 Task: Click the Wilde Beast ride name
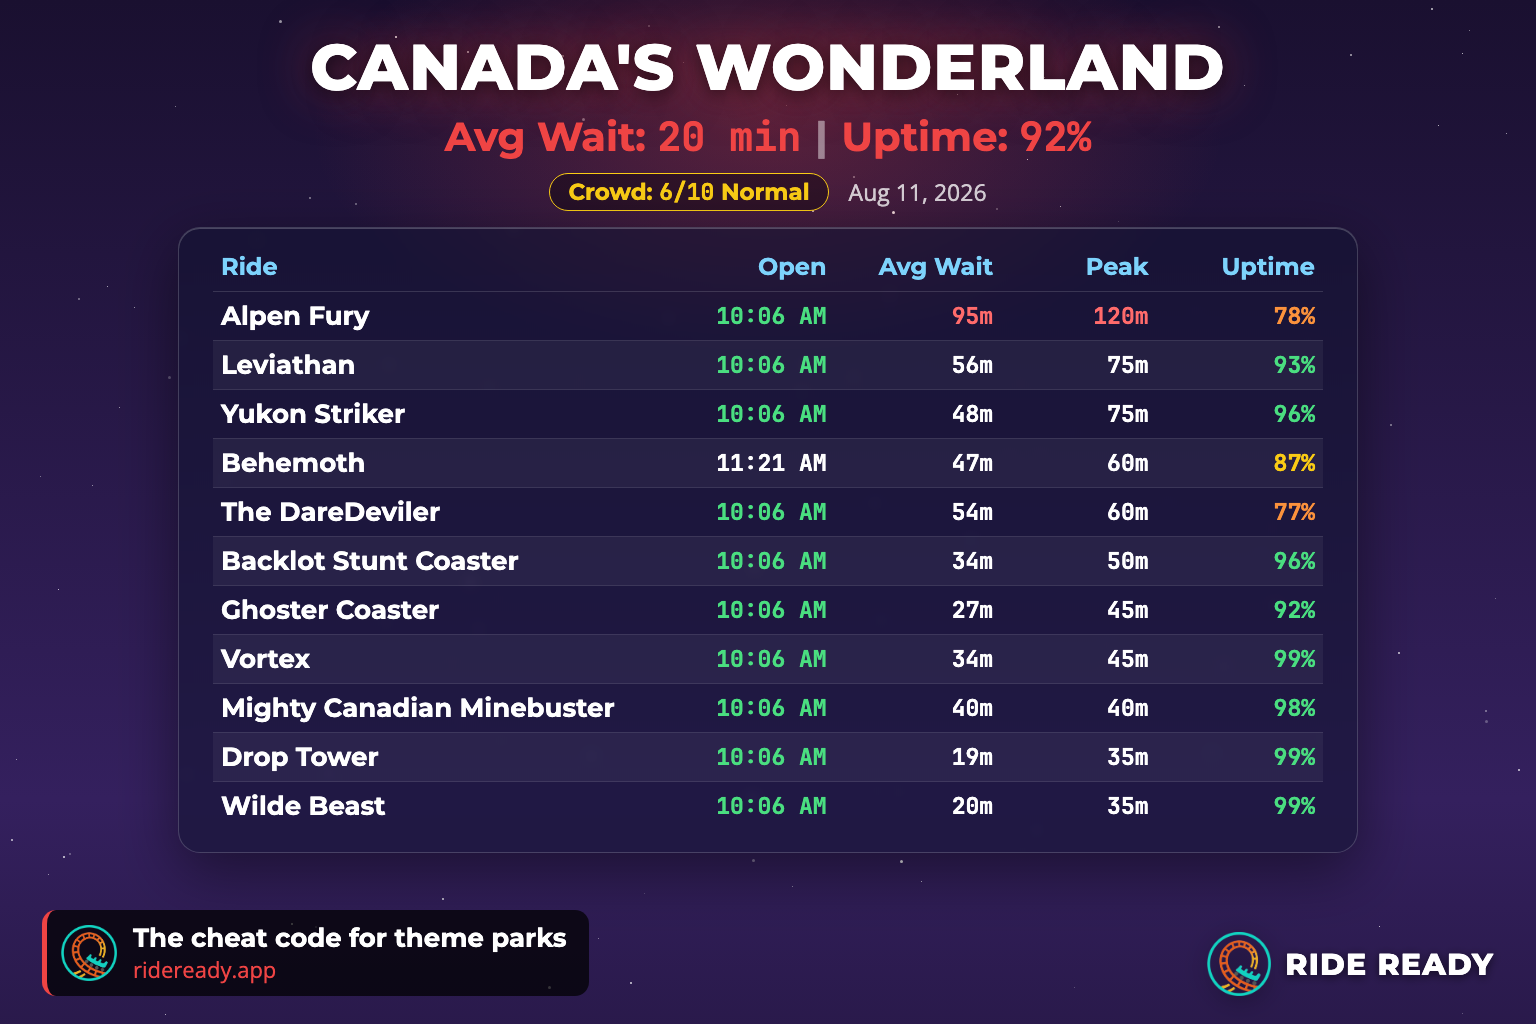click(303, 806)
